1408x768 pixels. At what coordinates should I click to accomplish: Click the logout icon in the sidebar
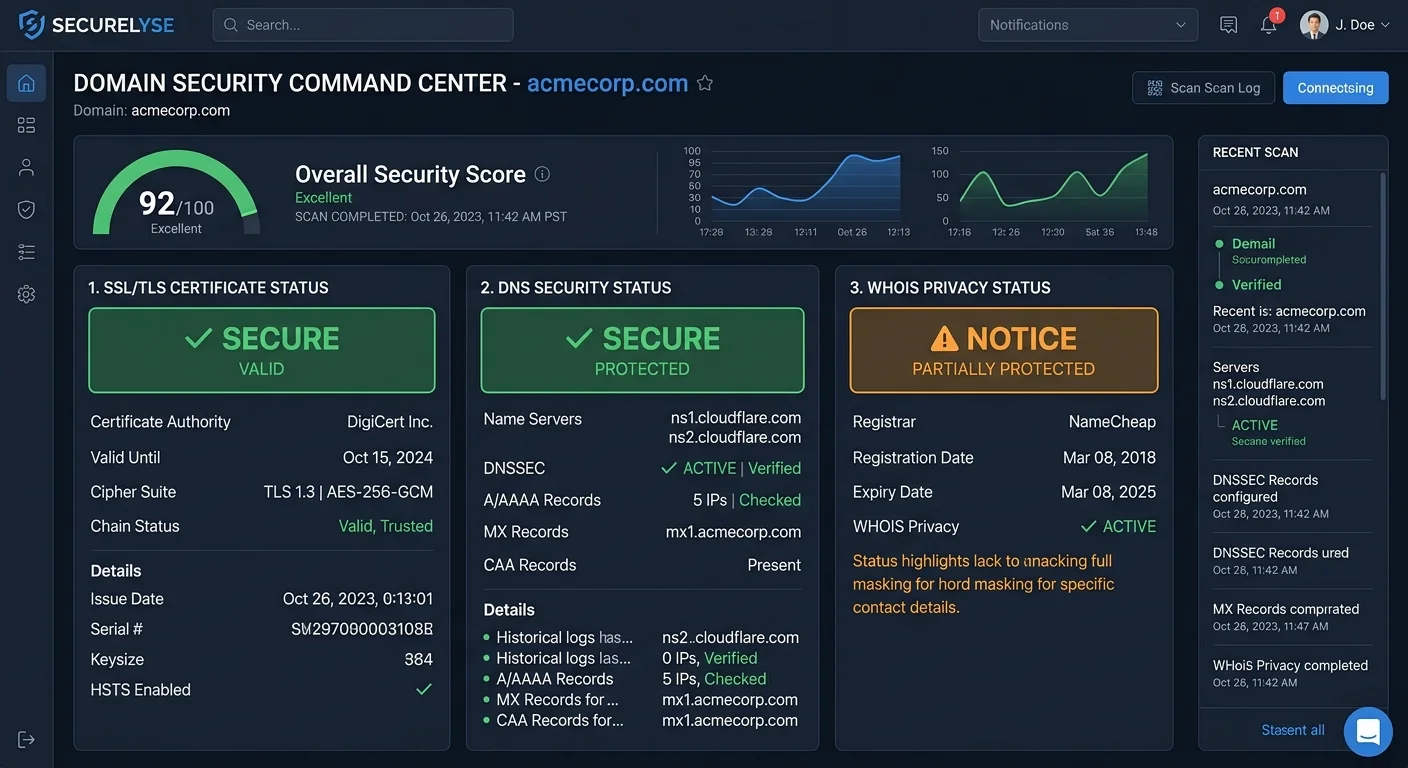click(x=26, y=739)
